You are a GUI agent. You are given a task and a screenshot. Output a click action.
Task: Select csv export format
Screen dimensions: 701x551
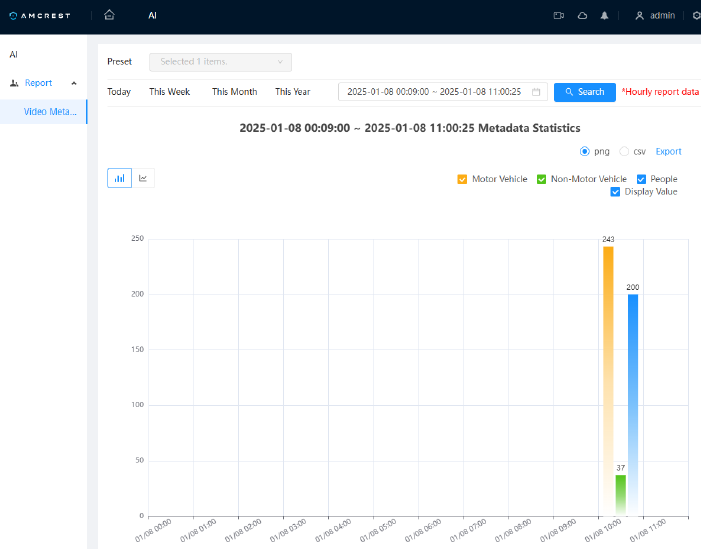[624, 152]
